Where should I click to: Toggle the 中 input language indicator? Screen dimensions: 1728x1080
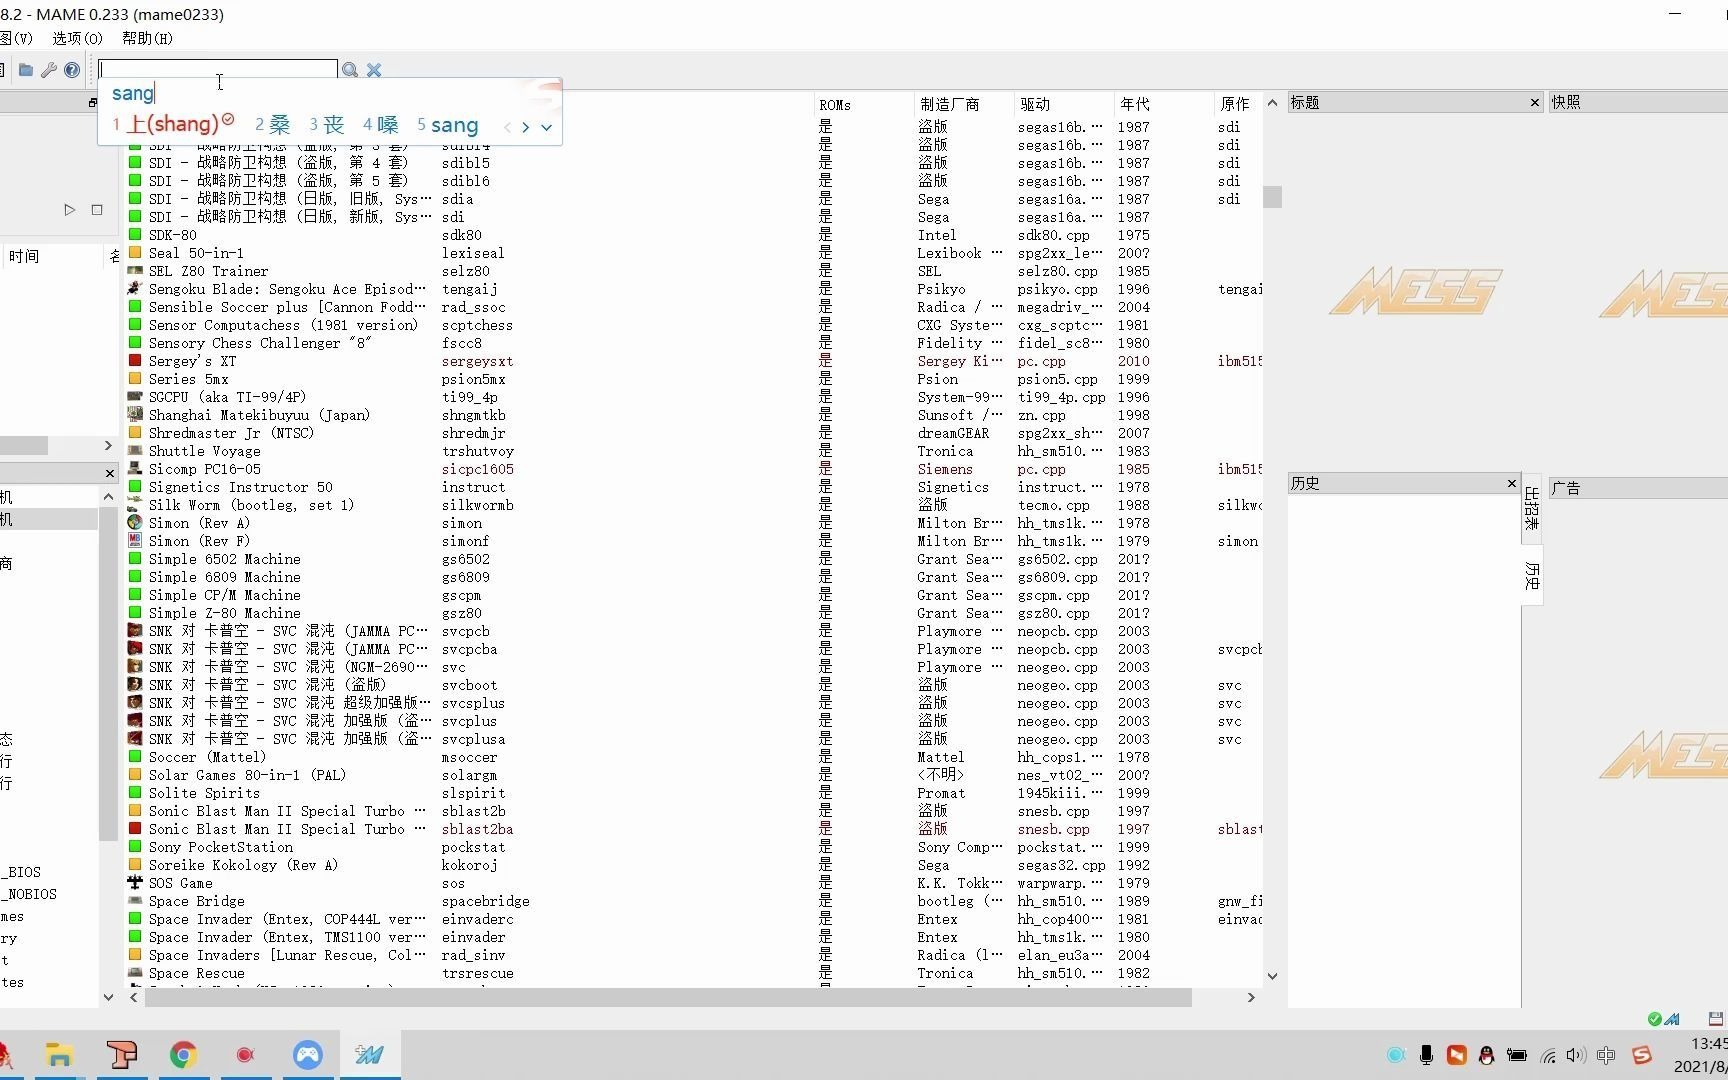tap(1606, 1055)
